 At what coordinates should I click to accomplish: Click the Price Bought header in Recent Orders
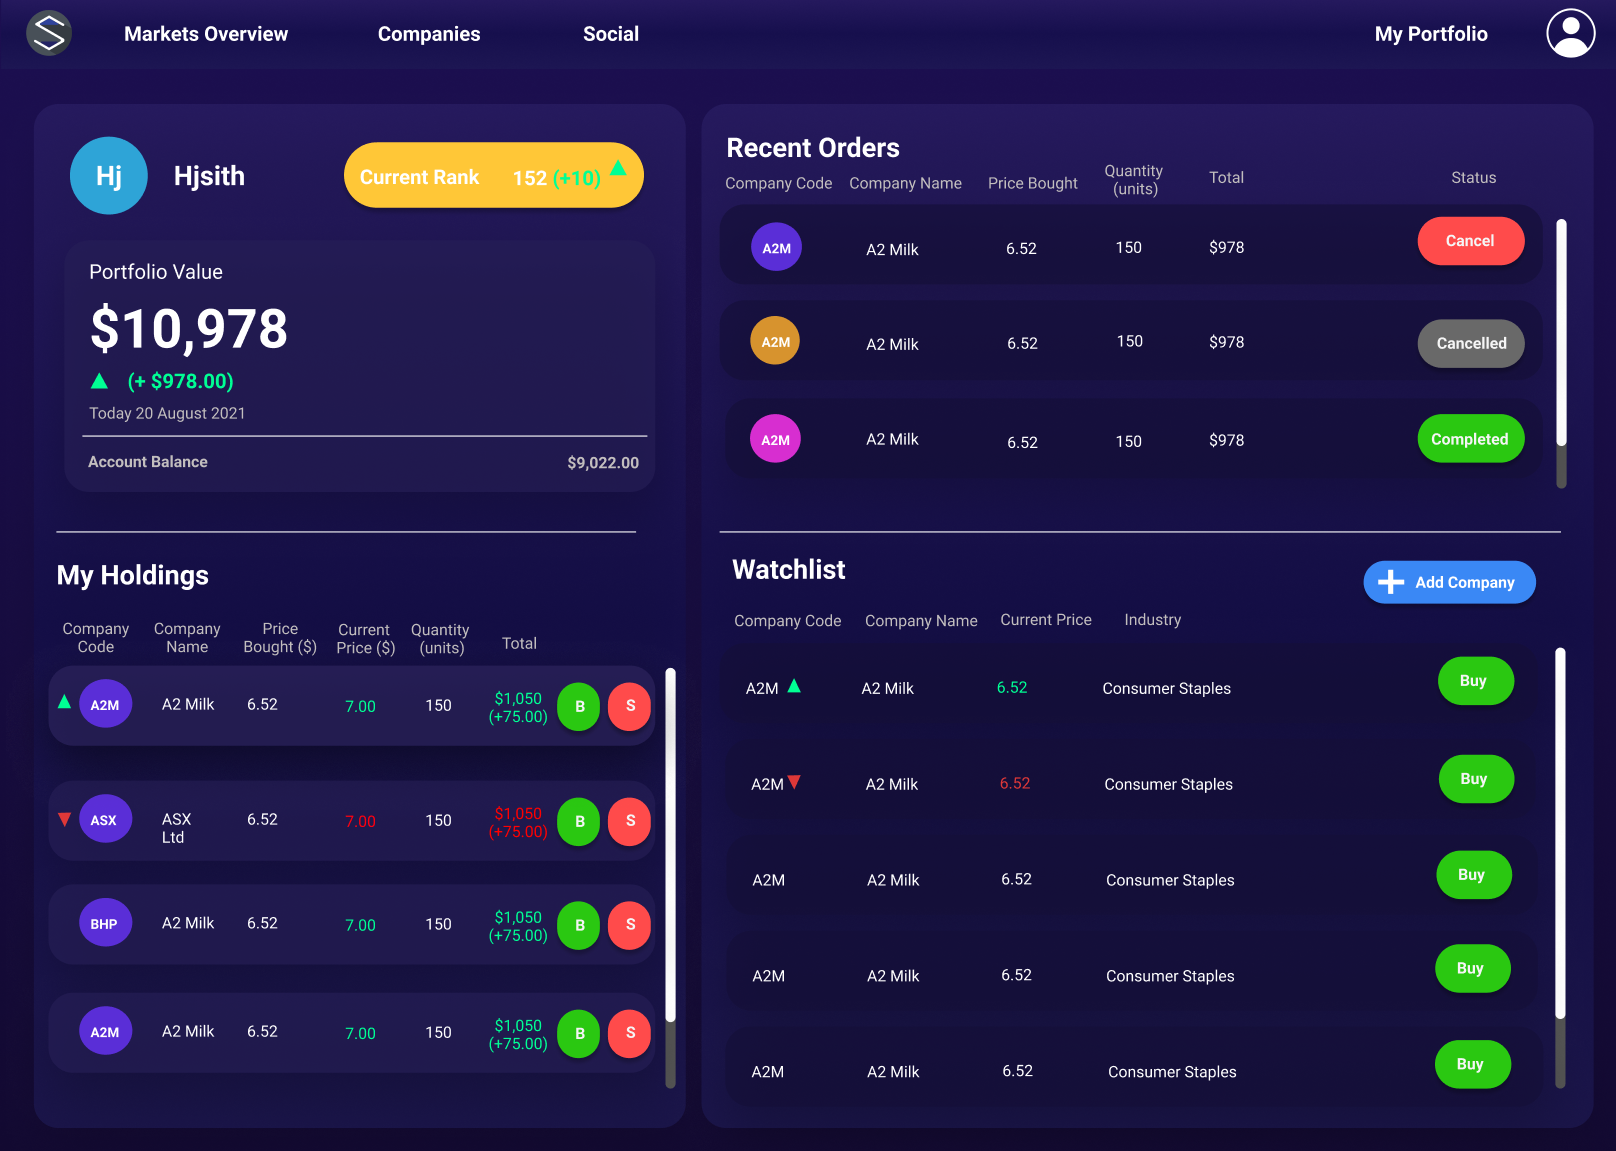tap(1033, 183)
